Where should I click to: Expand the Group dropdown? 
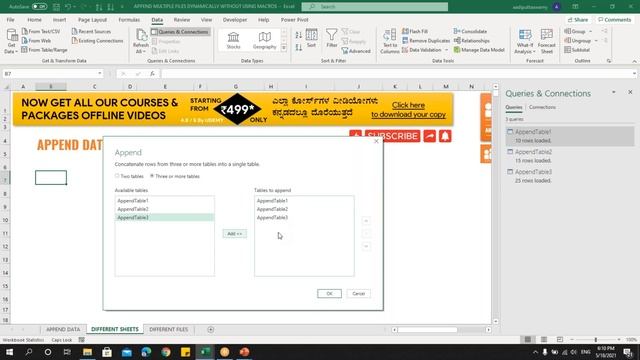pyautogui.click(x=591, y=31)
